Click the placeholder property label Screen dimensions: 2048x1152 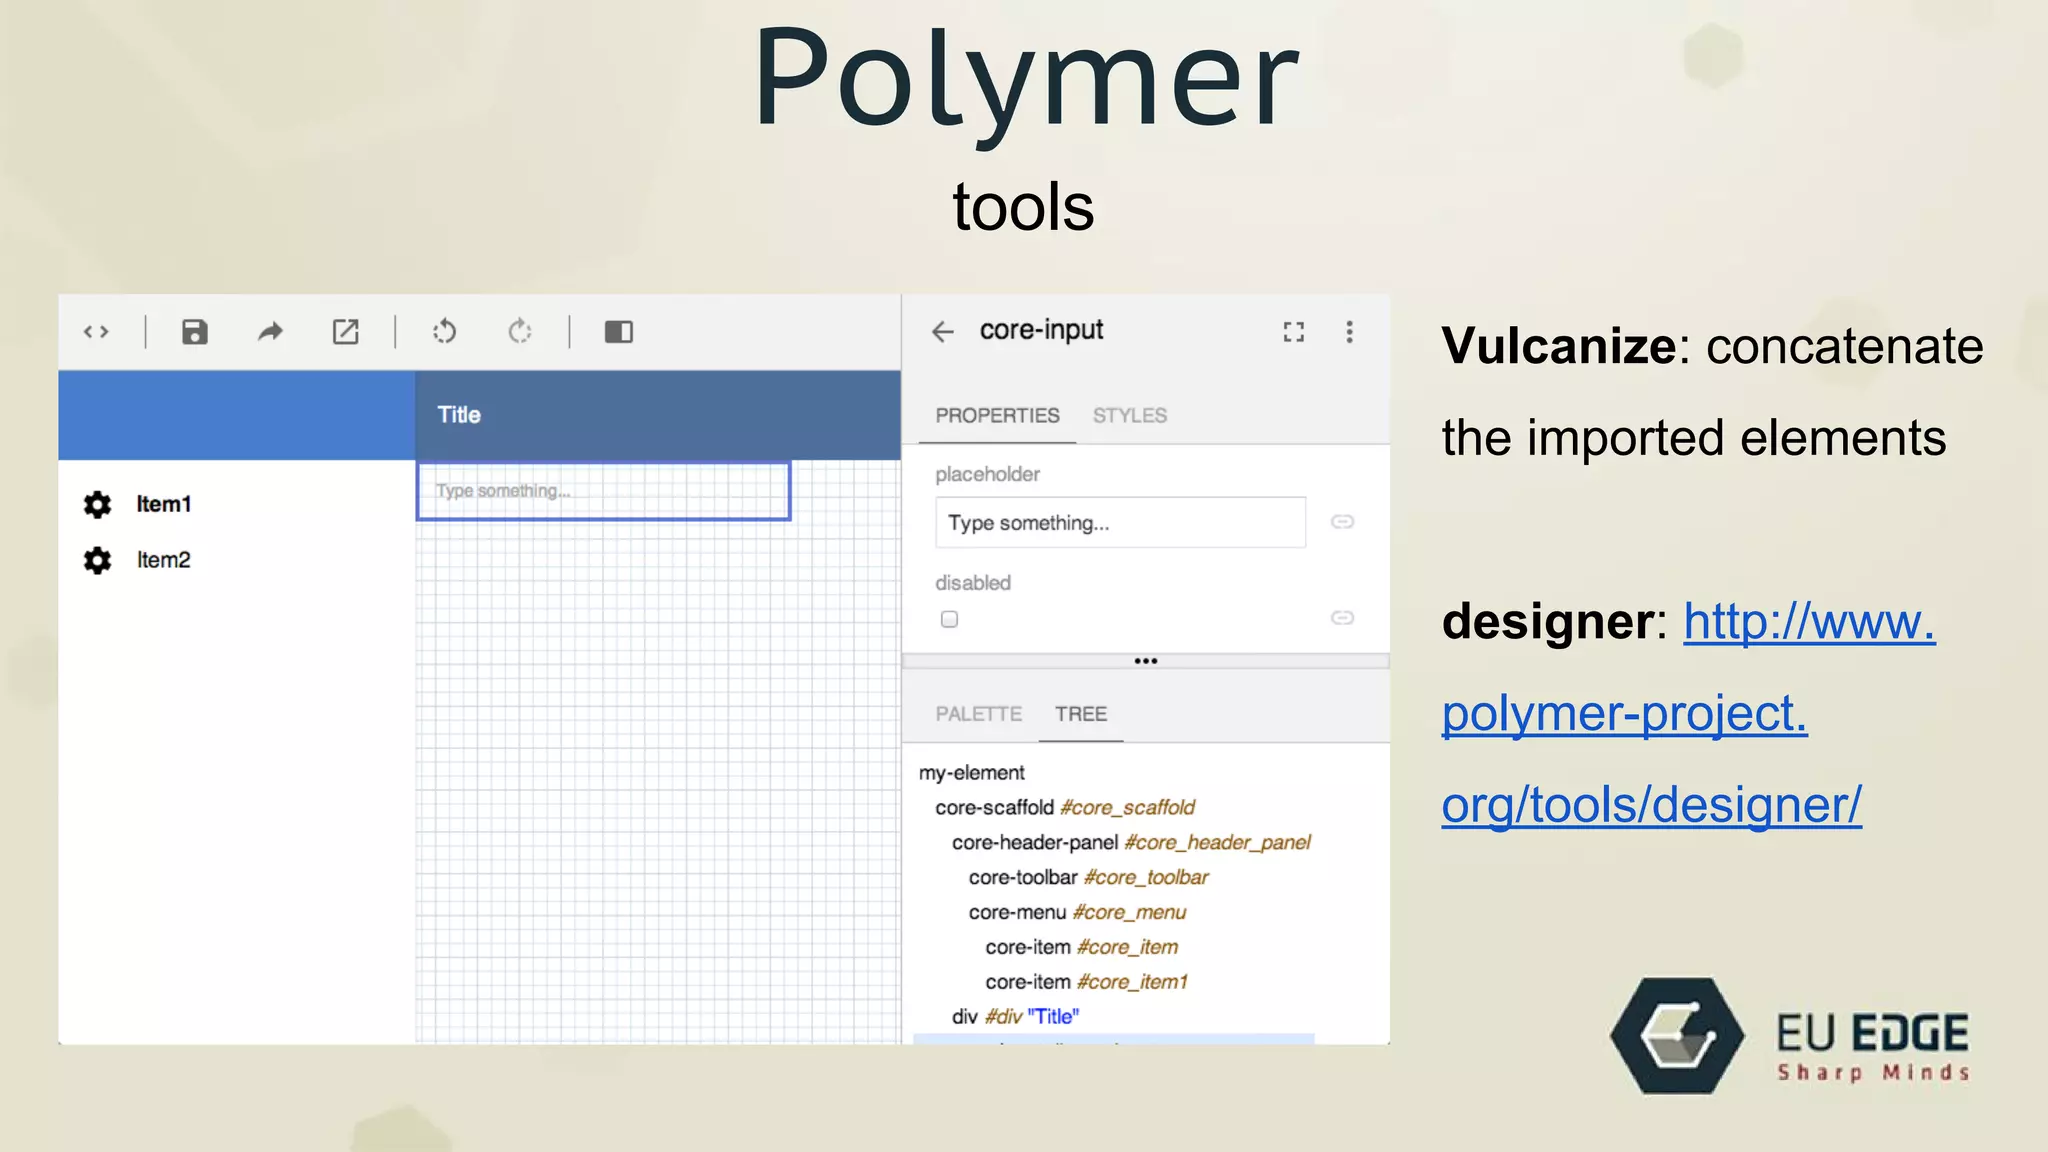pyautogui.click(x=987, y=474)
